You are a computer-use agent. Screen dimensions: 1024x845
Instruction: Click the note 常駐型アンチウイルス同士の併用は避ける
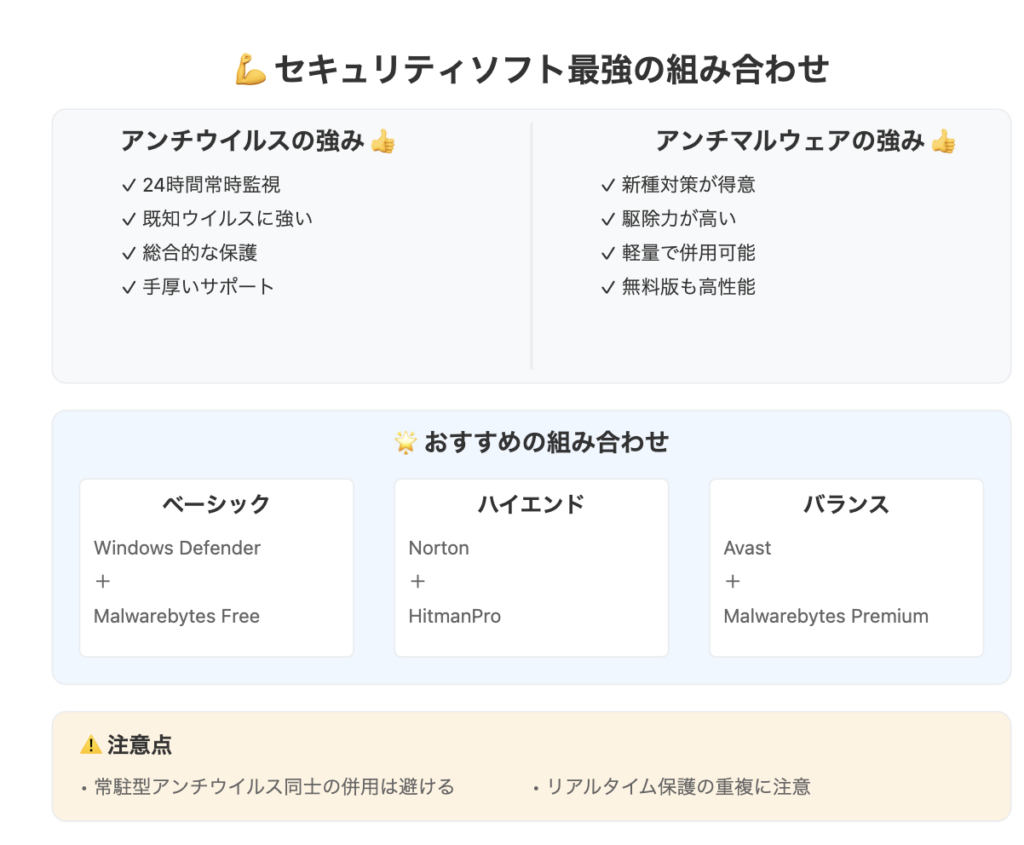(x=274, y=787)
